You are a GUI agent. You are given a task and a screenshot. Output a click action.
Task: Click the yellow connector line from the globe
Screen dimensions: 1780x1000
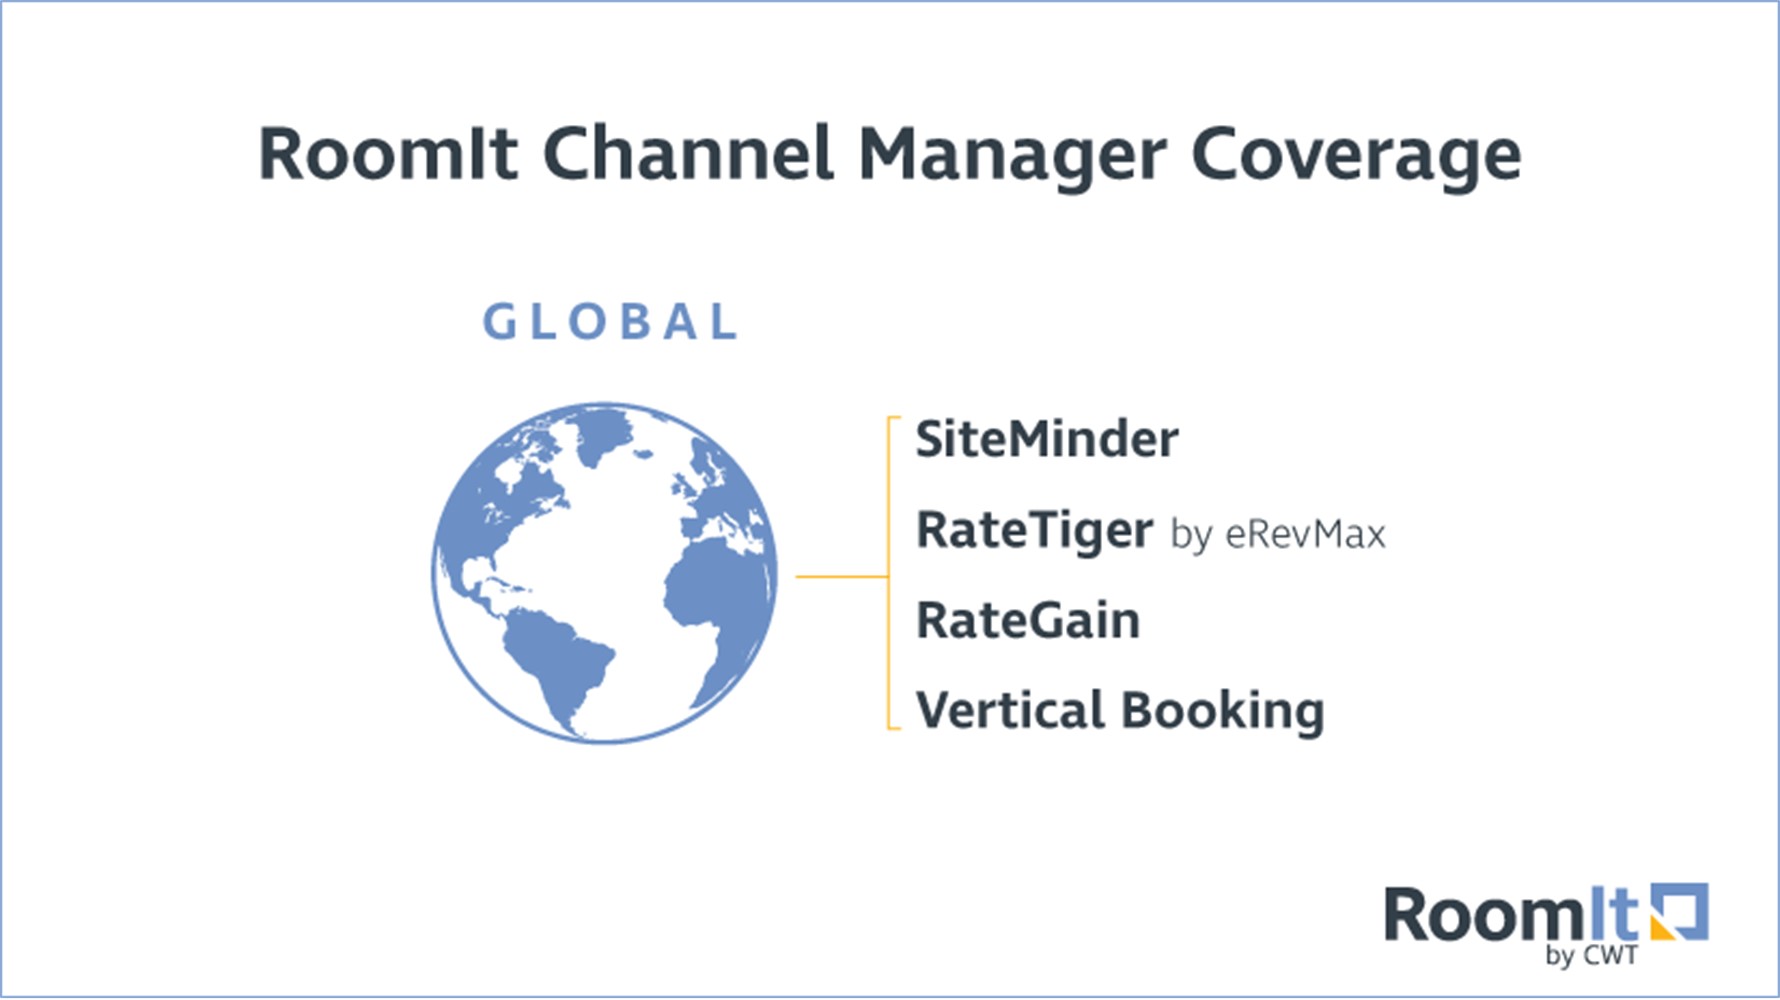coord(840,575)
